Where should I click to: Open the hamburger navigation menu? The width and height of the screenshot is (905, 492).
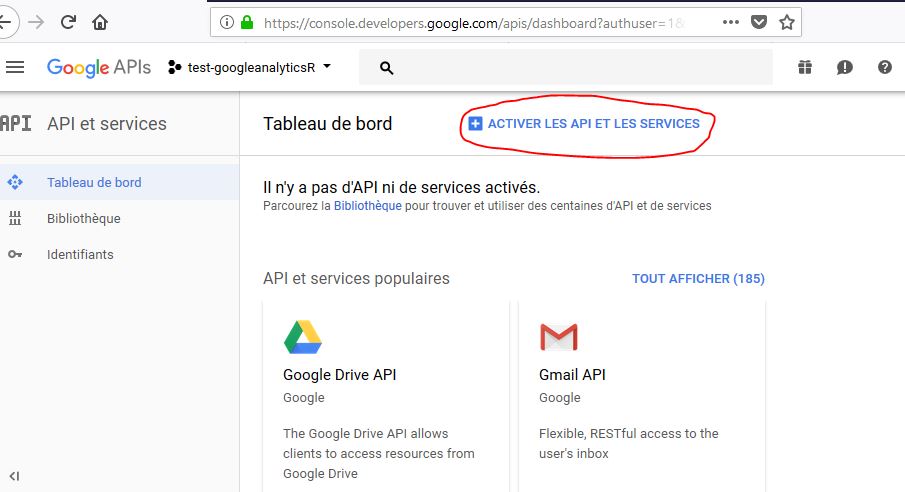coord(15,68)
